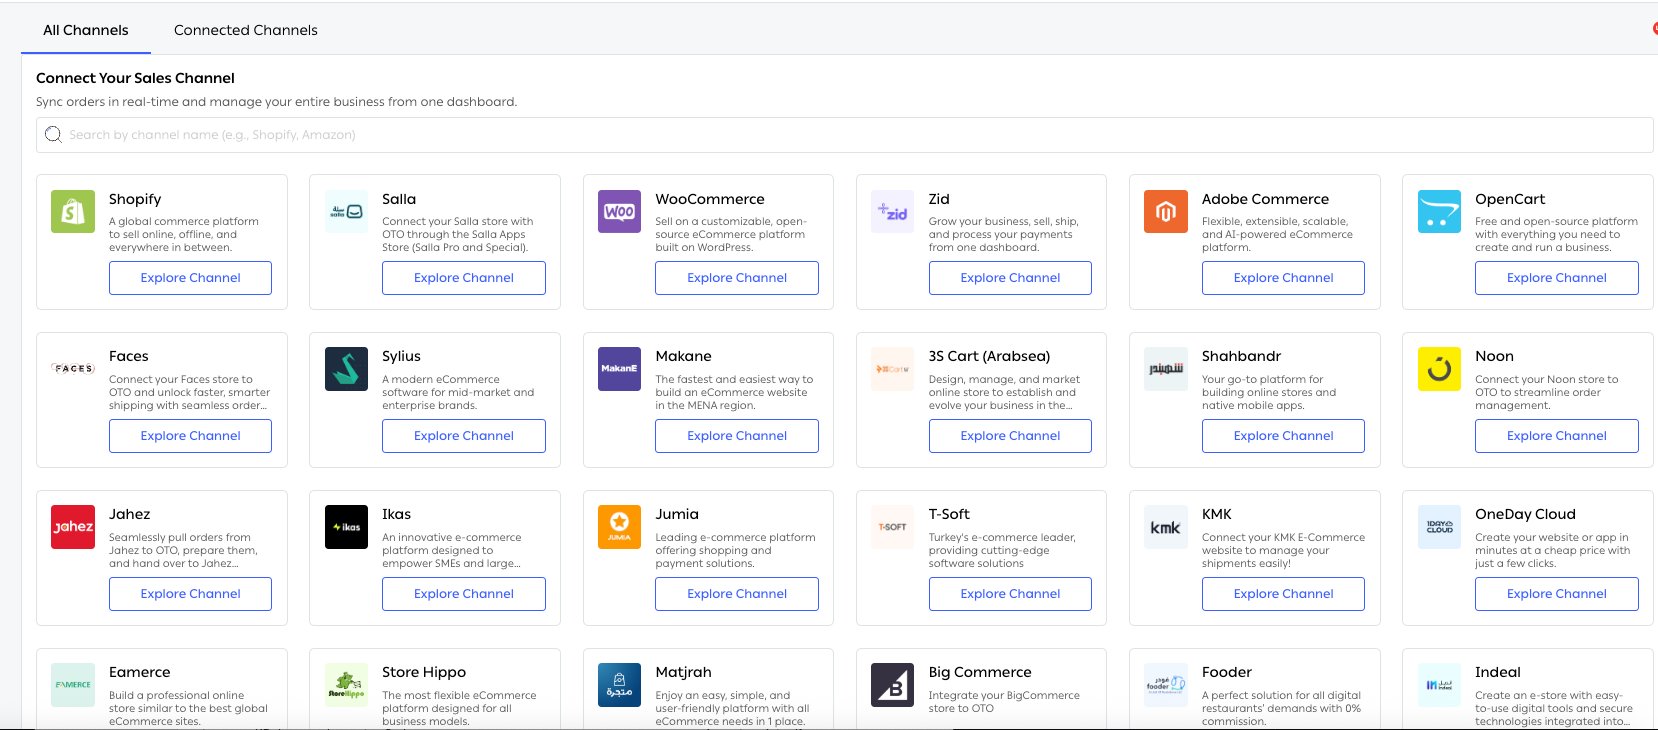Image resolution: width=1658 pixels, height=730 pixels.
Task: Click the Zid logo icon
Action: coord(892,212)
